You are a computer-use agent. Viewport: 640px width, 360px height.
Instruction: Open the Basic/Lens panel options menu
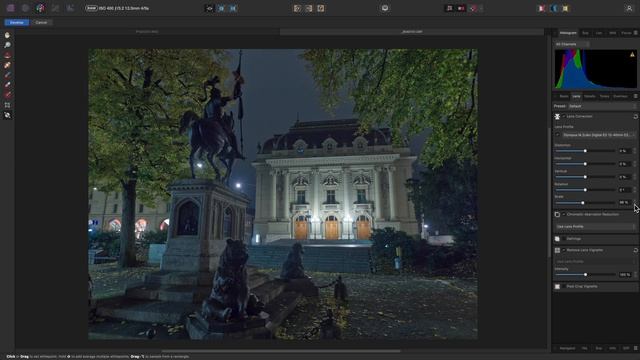[636, 96]
